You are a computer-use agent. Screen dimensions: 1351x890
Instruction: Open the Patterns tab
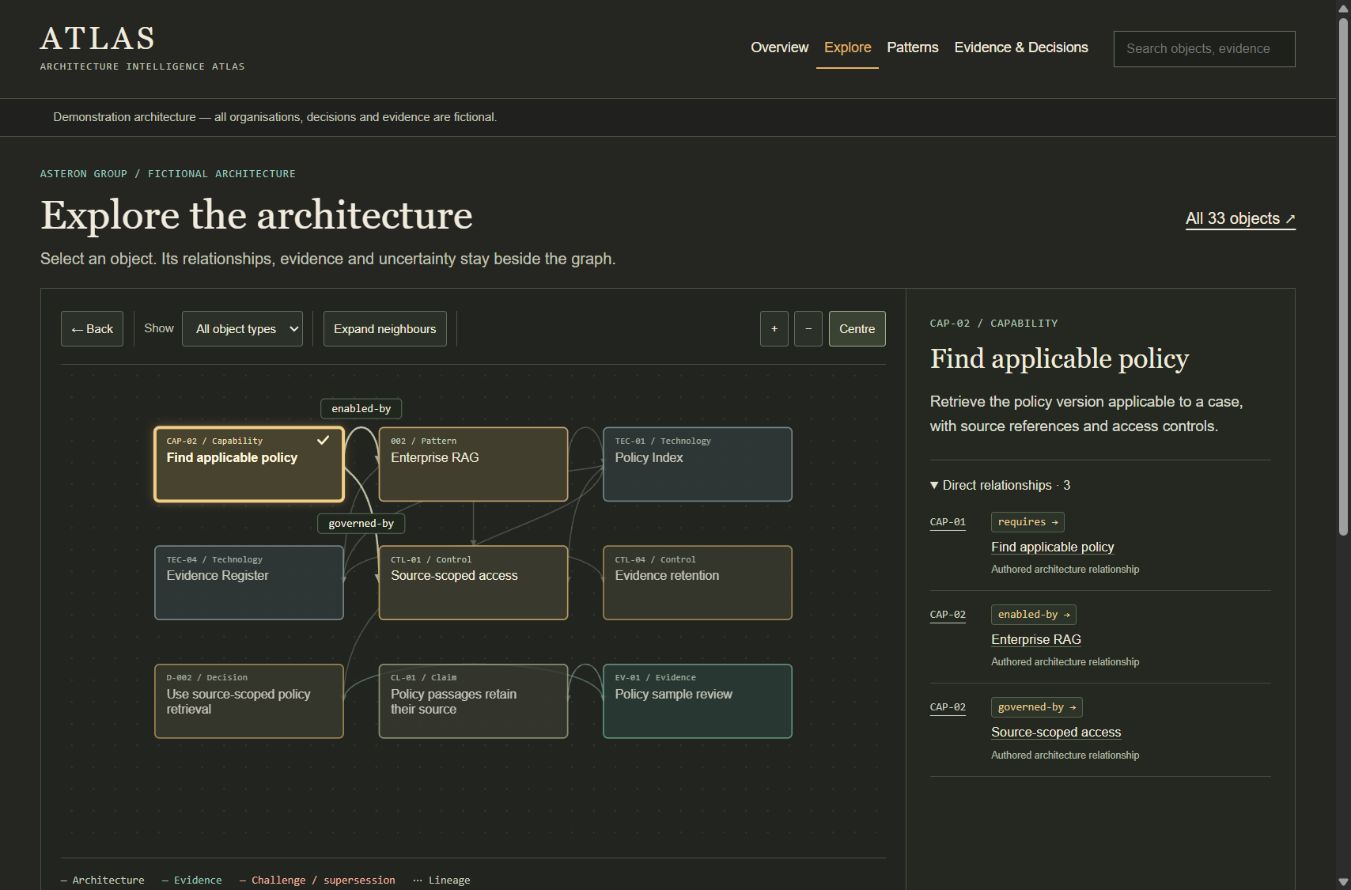click(912, 47)
